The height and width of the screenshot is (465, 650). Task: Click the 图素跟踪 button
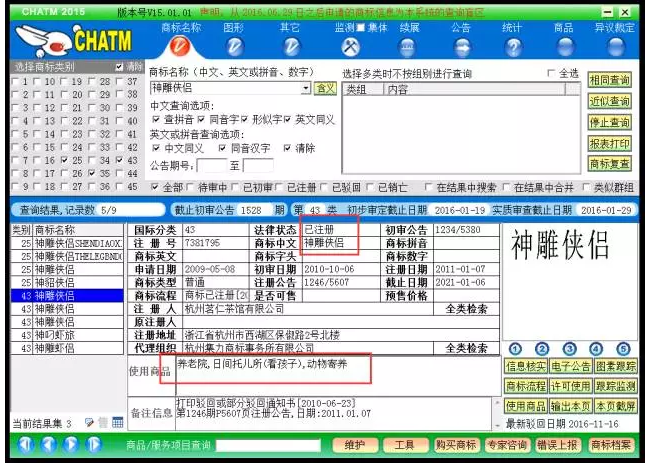pyautogui.click(x=615, y=366)
